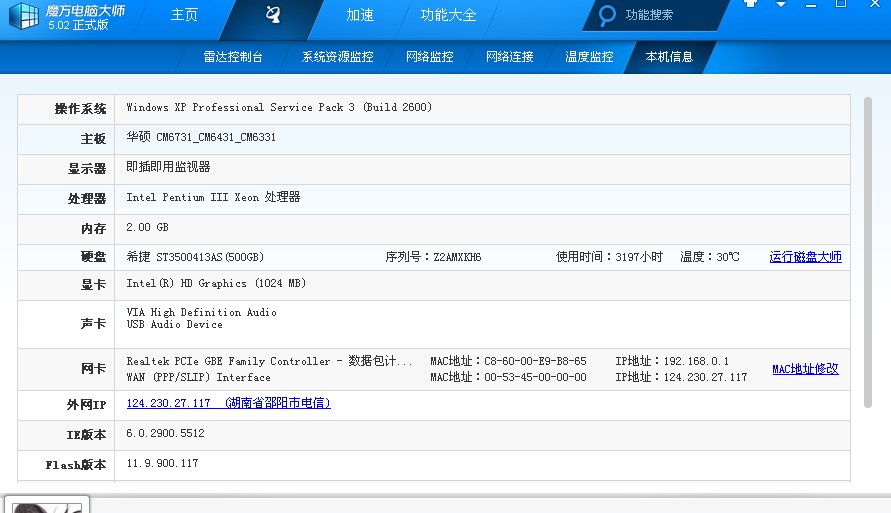Click the 内存 row label
Image resolution: width=891 pixels, height=513 pixels.
(x=93, y=228)
